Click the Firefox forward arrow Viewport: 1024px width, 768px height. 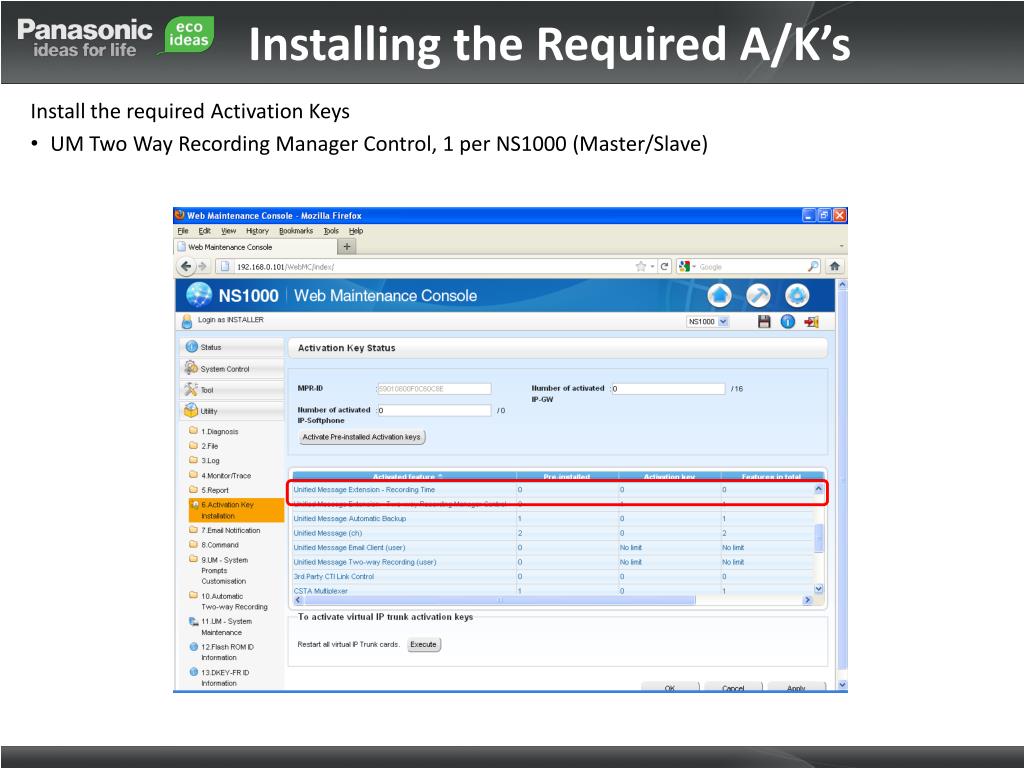coord(202,266)
